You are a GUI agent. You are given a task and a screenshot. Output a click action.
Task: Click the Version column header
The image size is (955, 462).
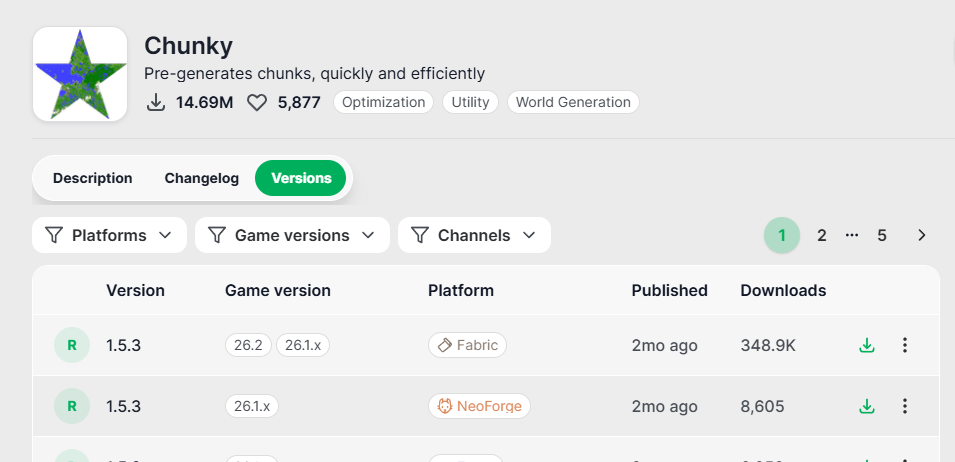coord(135,291)
